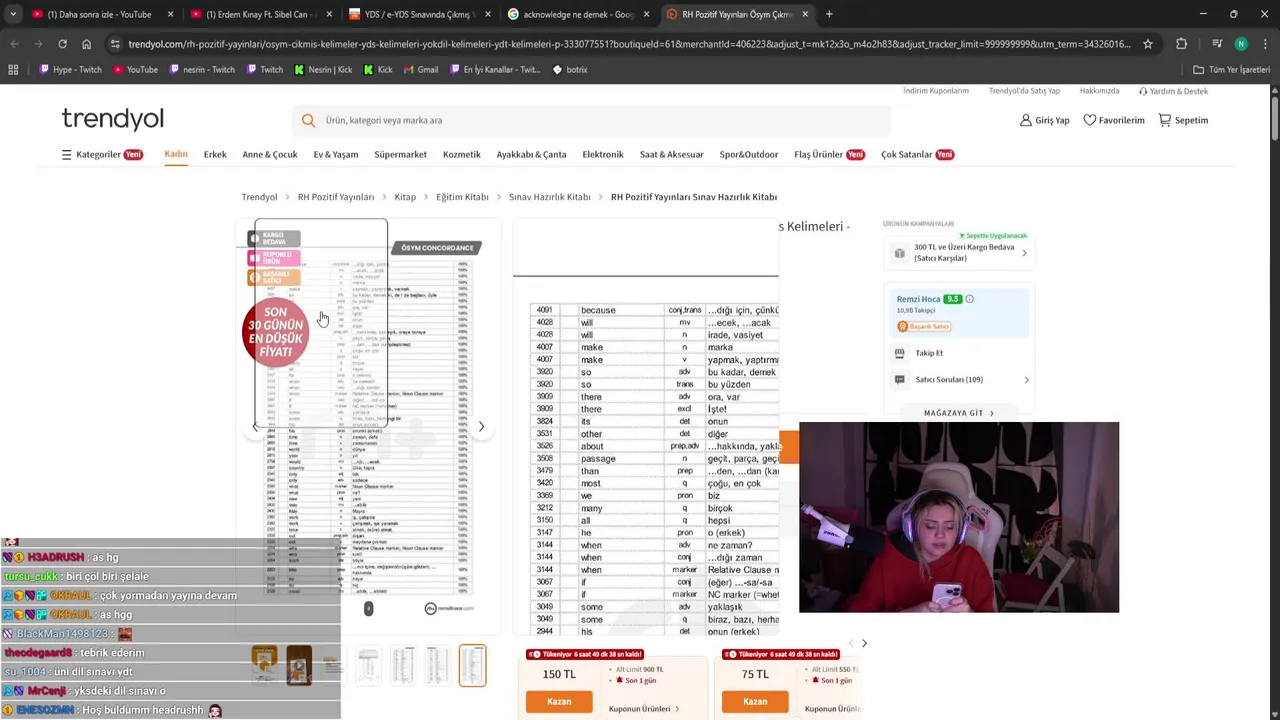Click the Takip Et store icon
Screen dimensions: 1280x720
pos(899,353)
